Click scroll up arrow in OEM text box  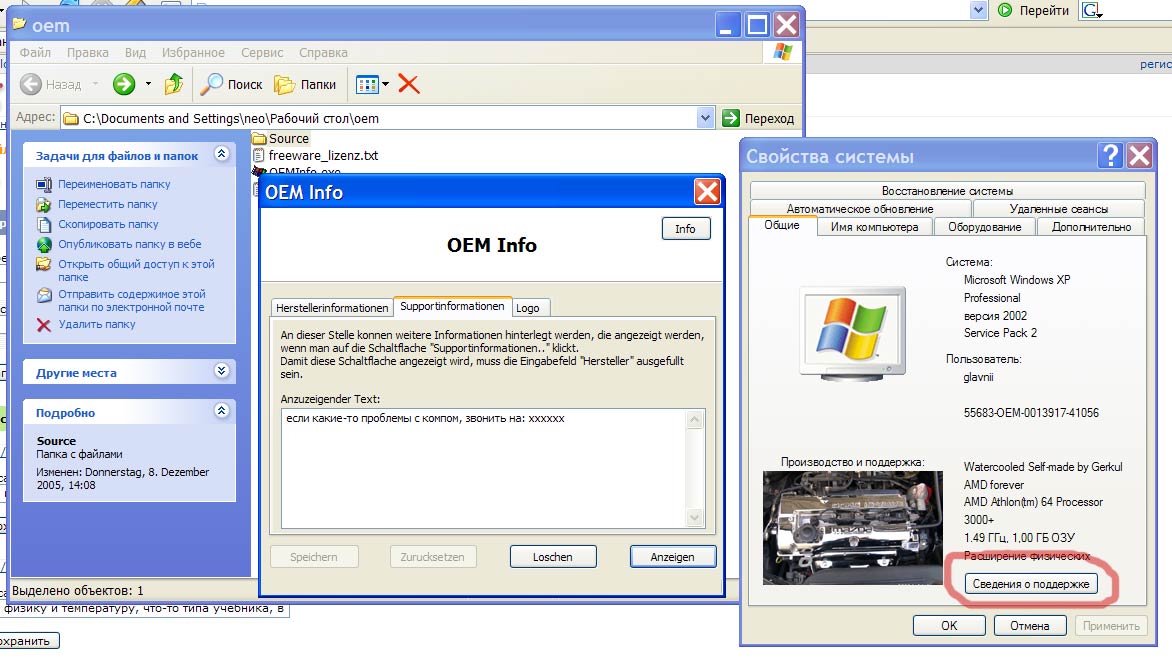(694, 419)
